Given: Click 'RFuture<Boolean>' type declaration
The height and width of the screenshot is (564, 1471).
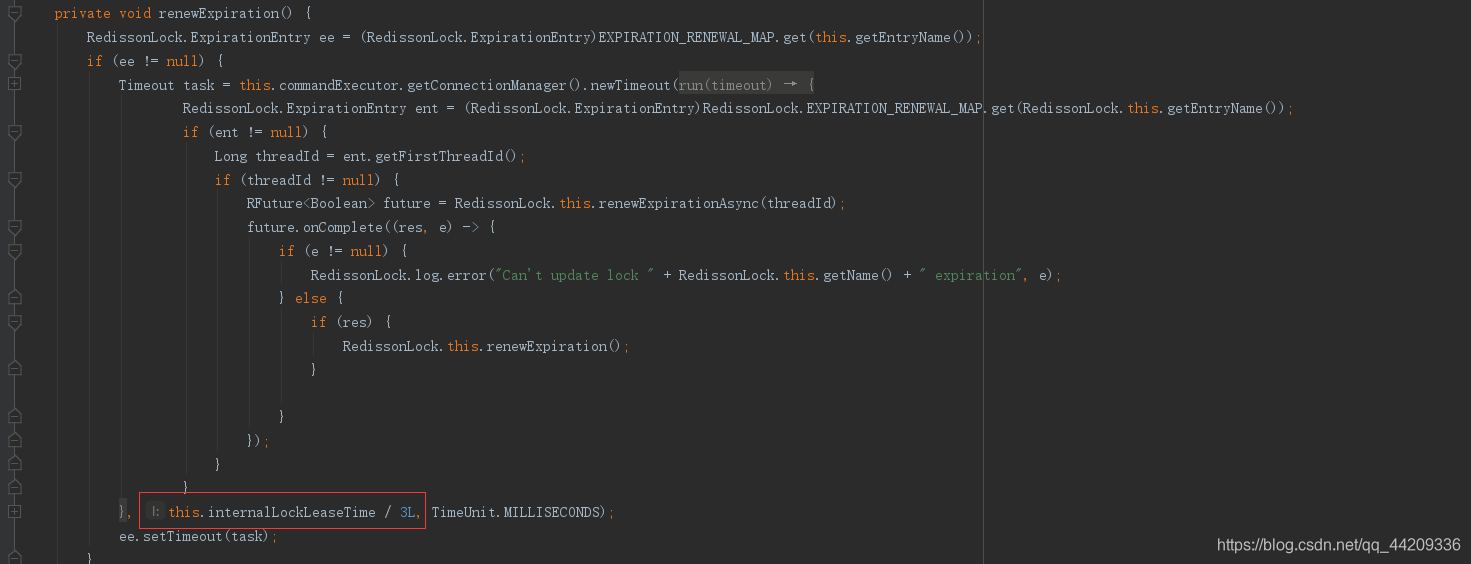Looking at the screenshot, I should tap(310, 203).
